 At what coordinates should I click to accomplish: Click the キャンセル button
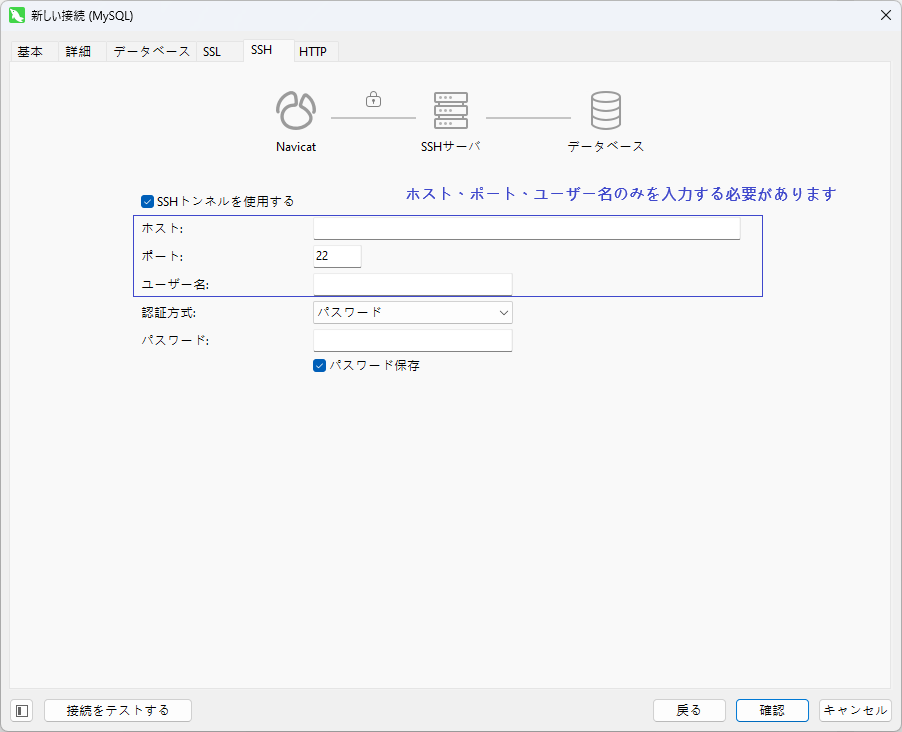click(855, 711)
